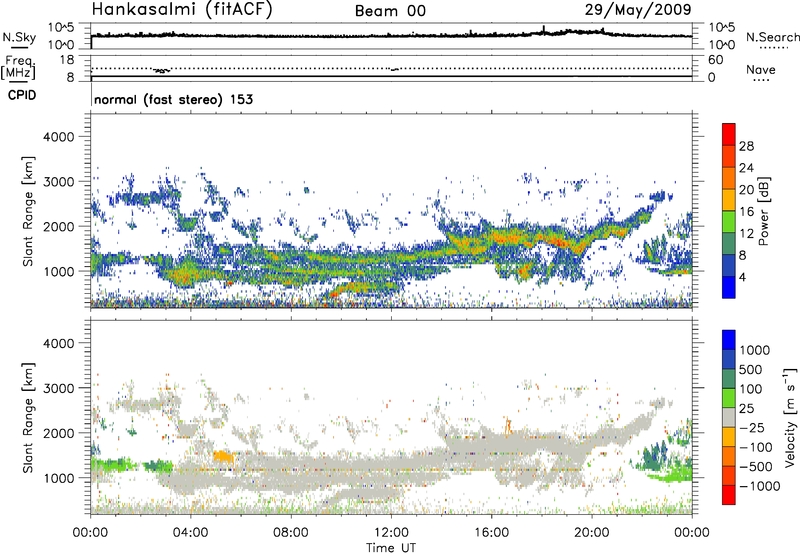Click "−1000" on the Velocity colorbar
This screenshot has height=554, width=800.
760,486
